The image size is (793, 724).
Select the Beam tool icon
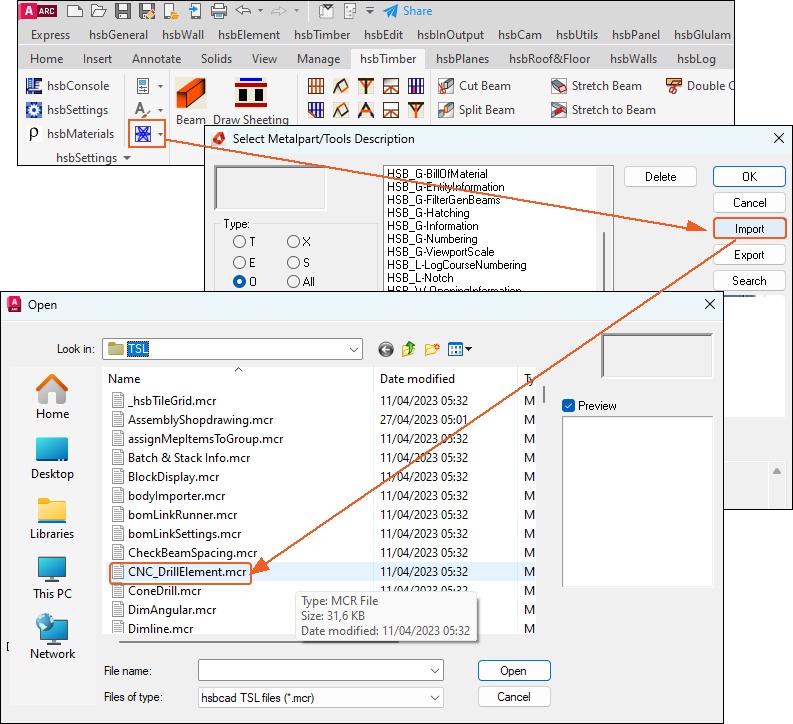click(x=190, y=93)
